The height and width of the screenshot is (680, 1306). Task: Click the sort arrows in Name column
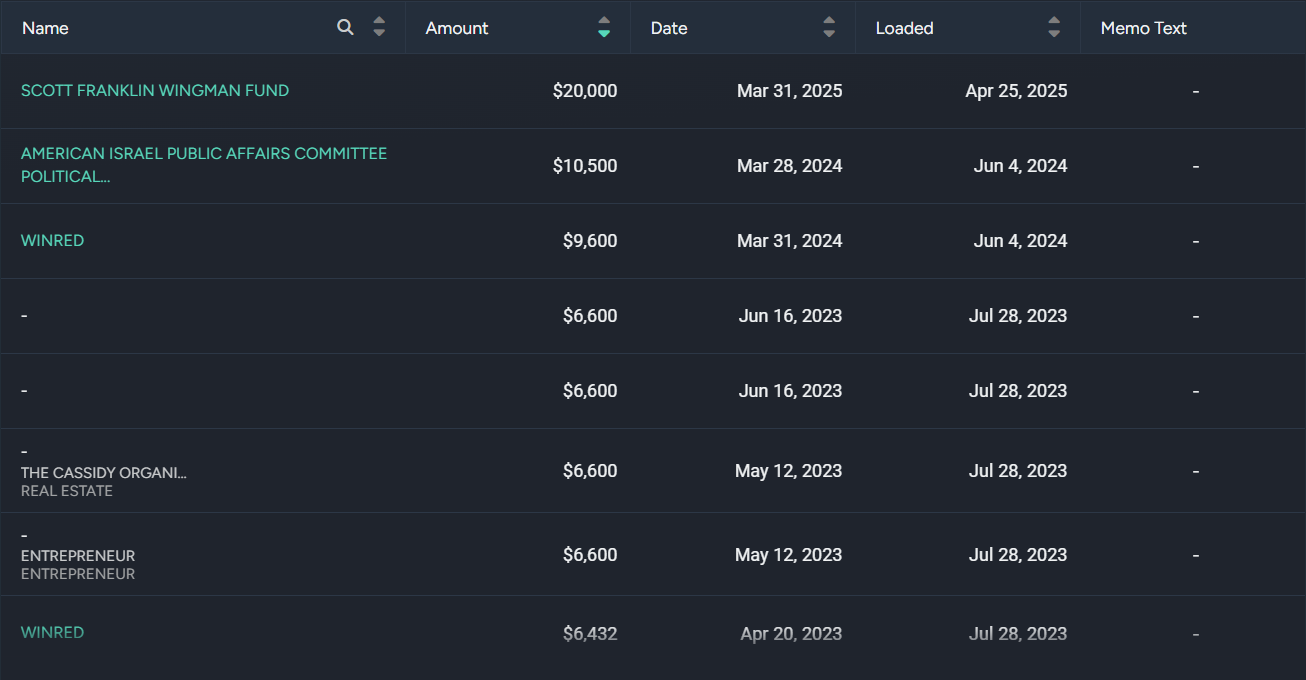point(379,27)
